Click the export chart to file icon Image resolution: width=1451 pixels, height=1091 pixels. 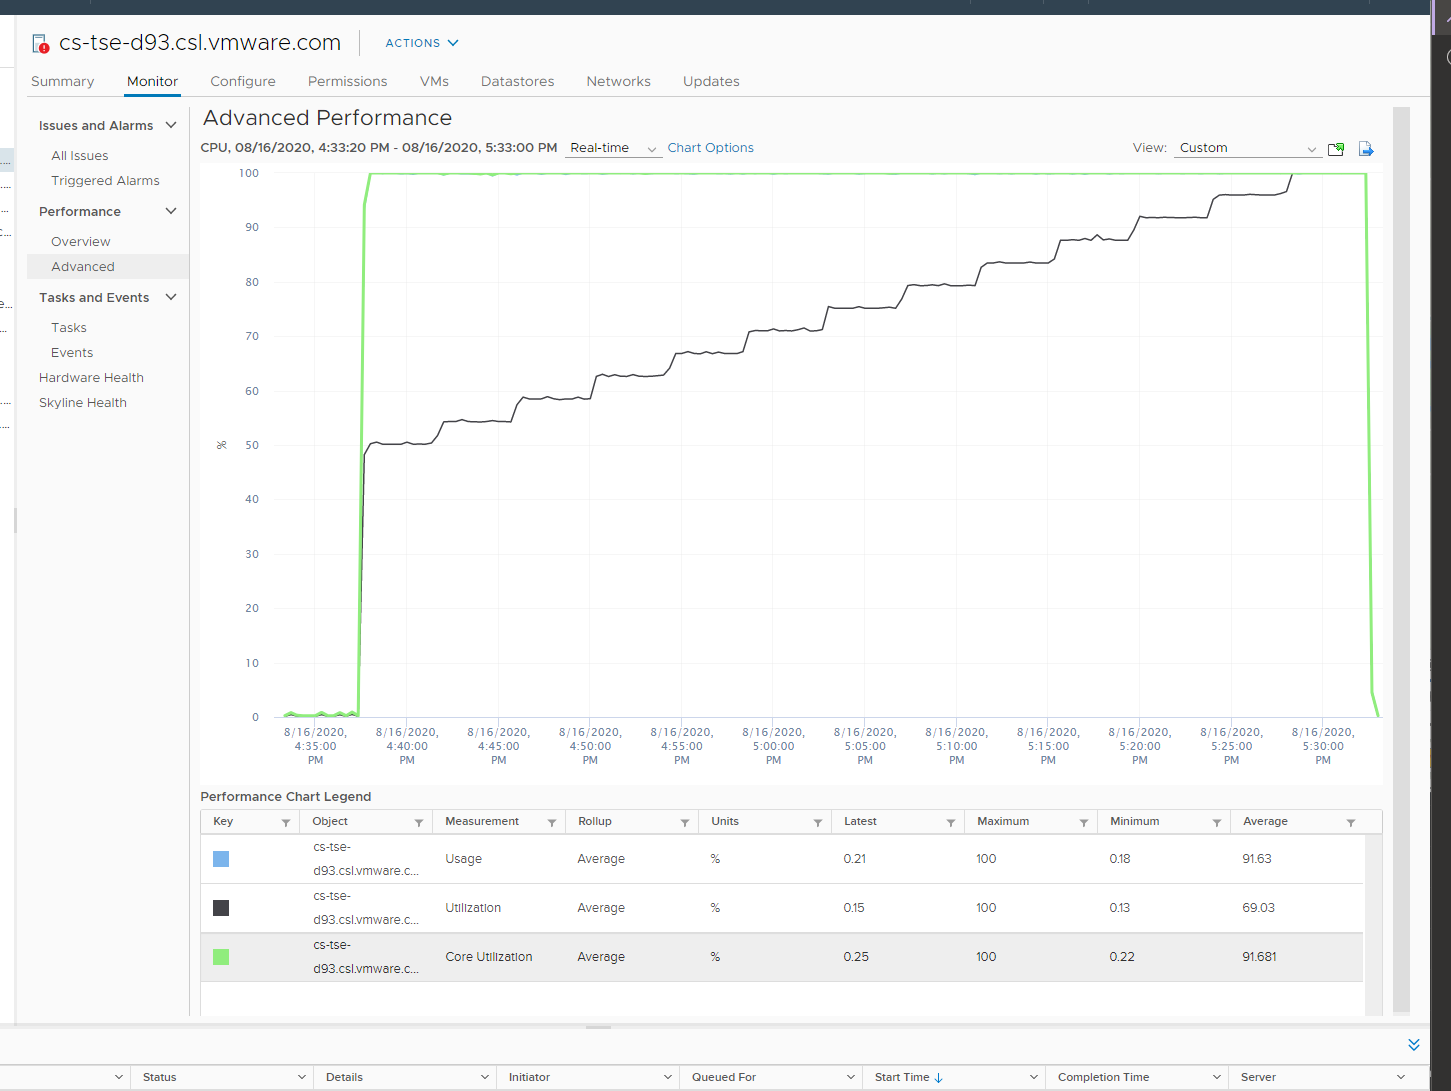point(1366,149)
